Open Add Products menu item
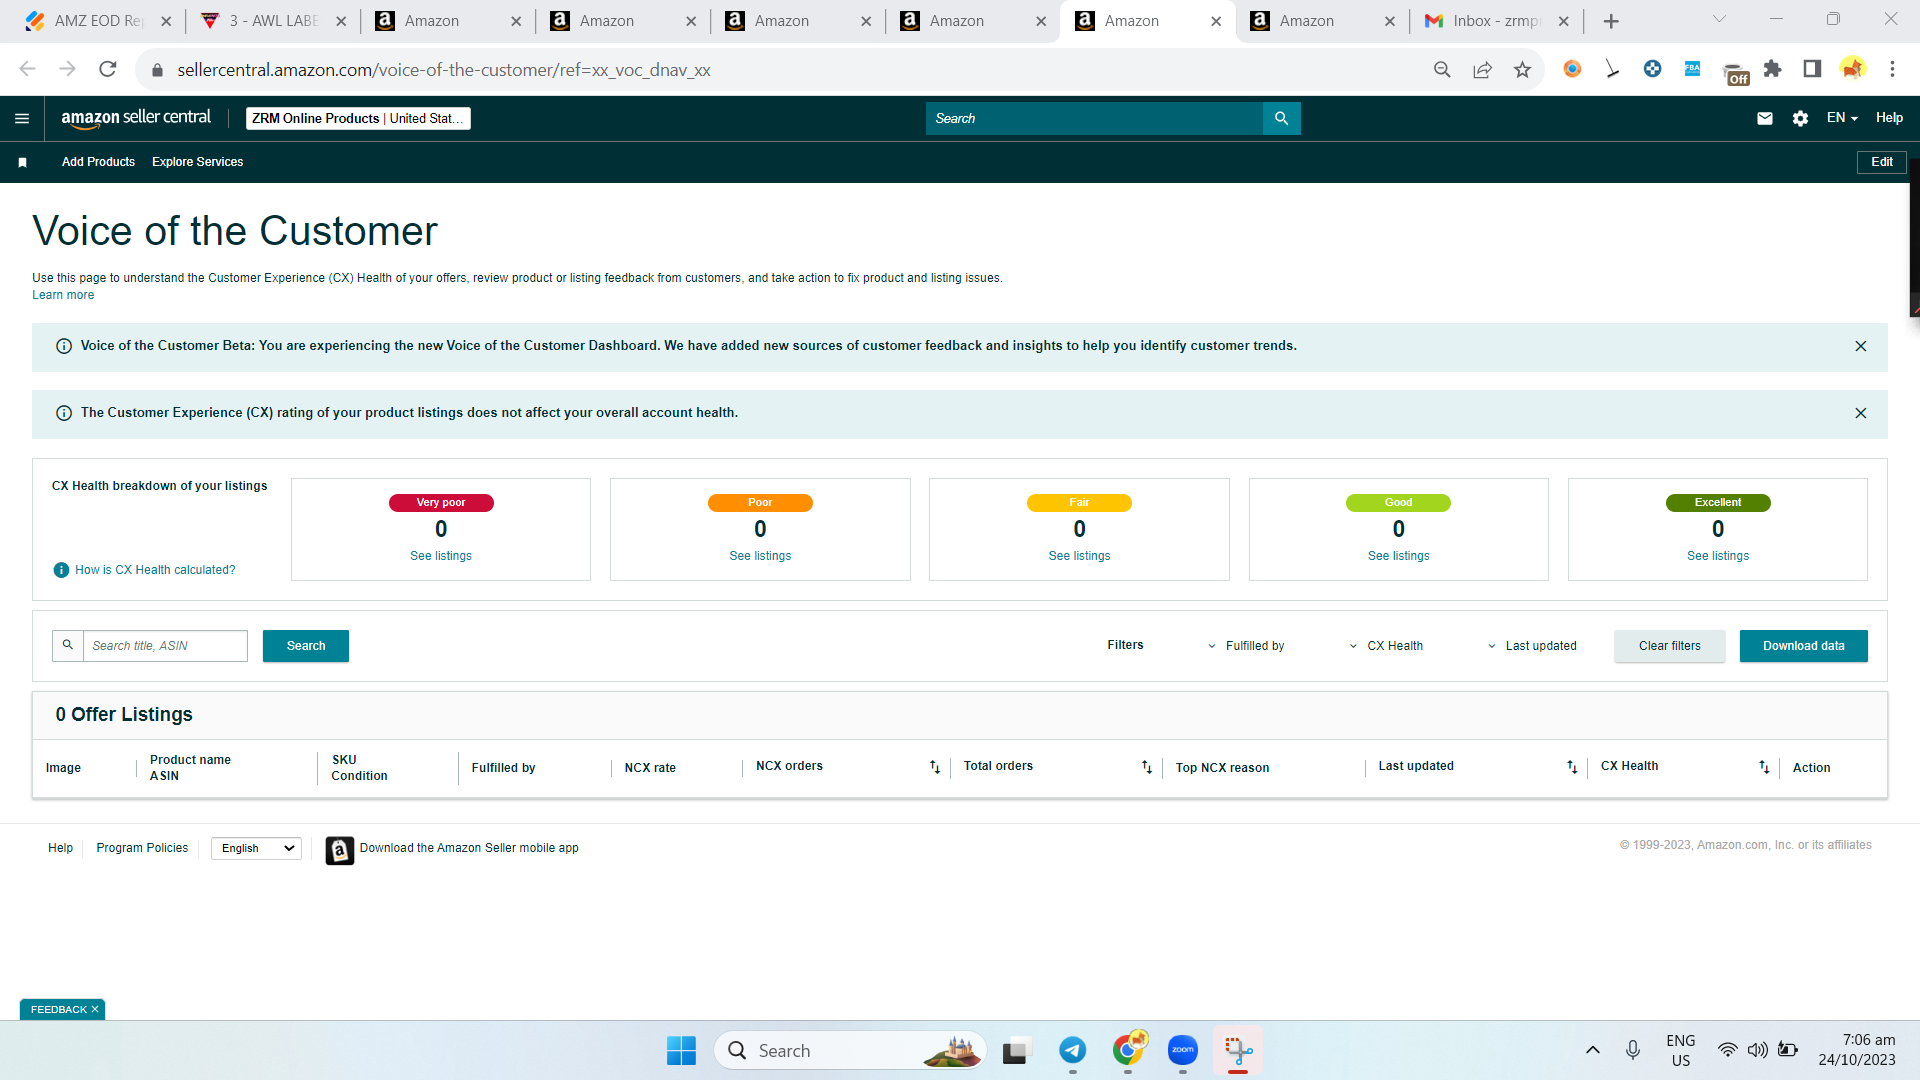The image size is (1920, 1080). click(98, 162)
